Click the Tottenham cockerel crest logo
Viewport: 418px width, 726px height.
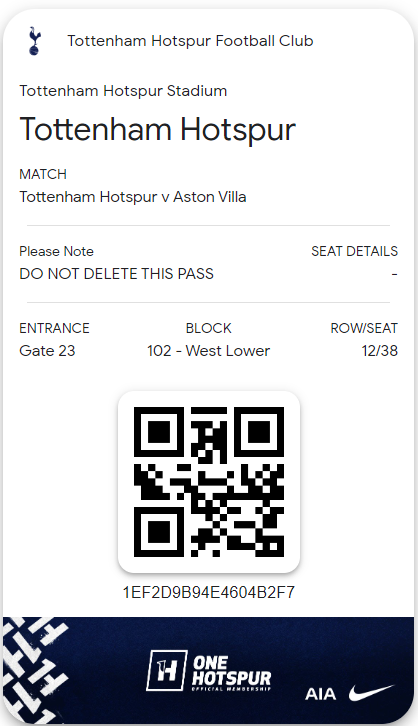[x=34, y=41]
